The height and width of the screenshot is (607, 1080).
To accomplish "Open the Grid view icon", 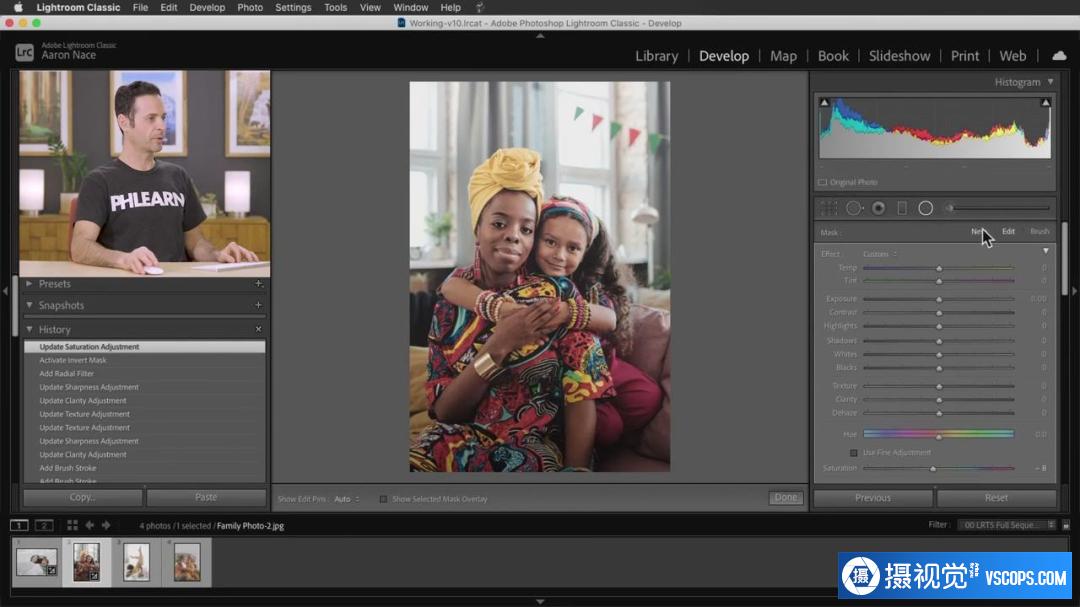I will (x=72, y=526).
